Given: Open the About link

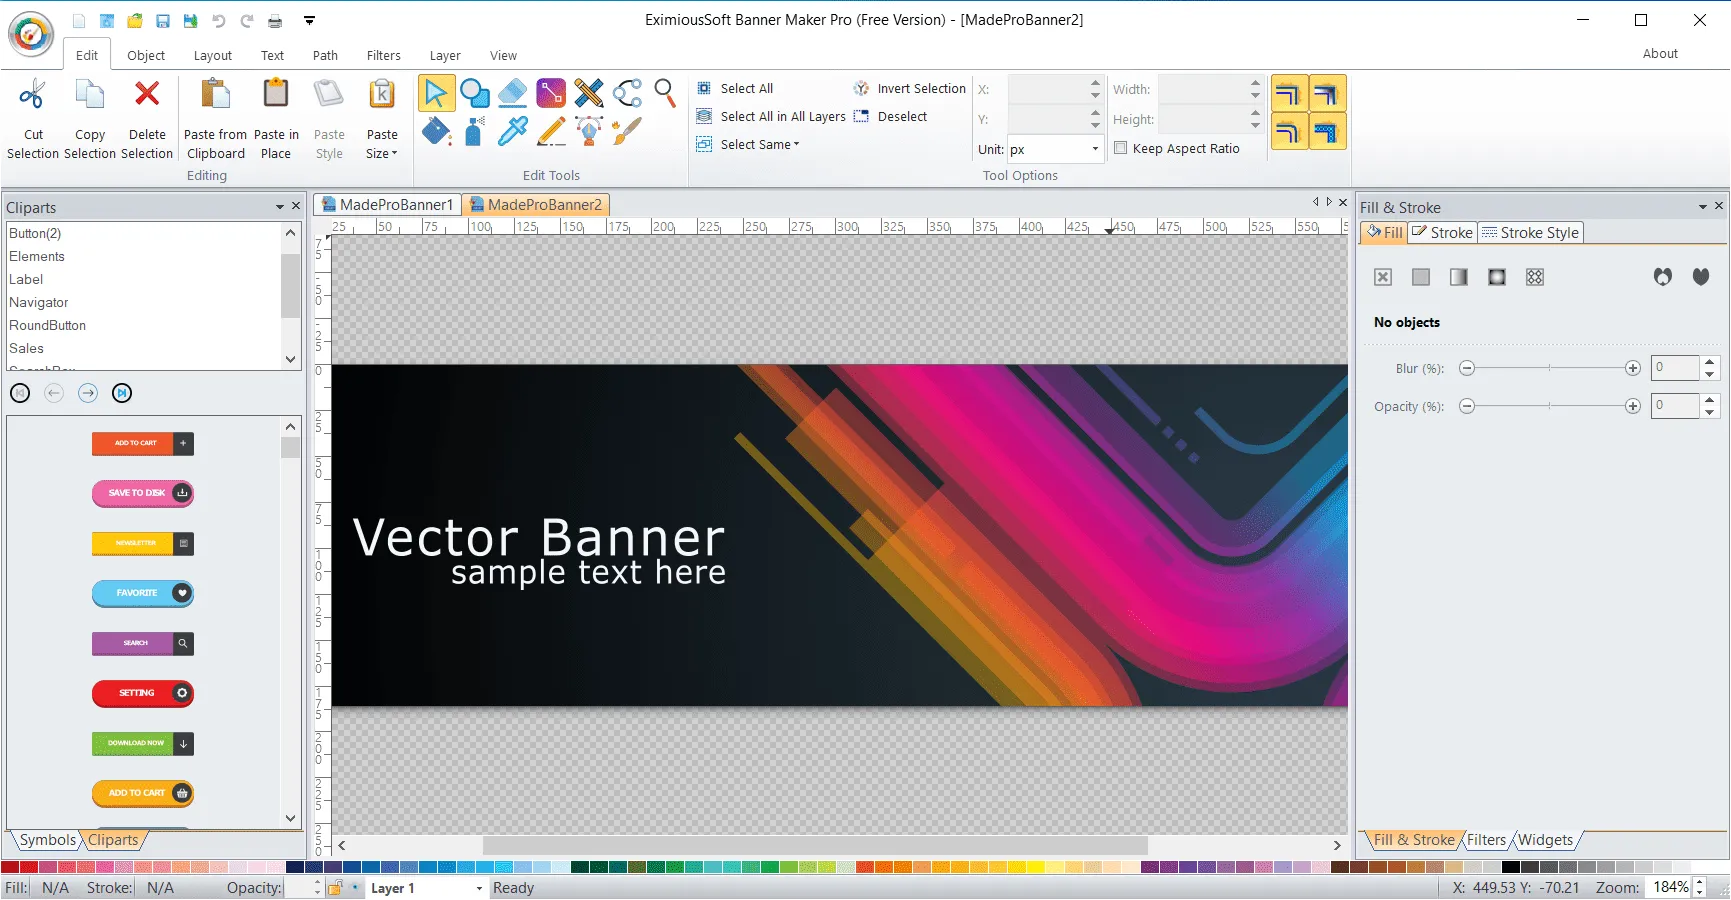Looking at the screenshot, I should (1660, 54).
